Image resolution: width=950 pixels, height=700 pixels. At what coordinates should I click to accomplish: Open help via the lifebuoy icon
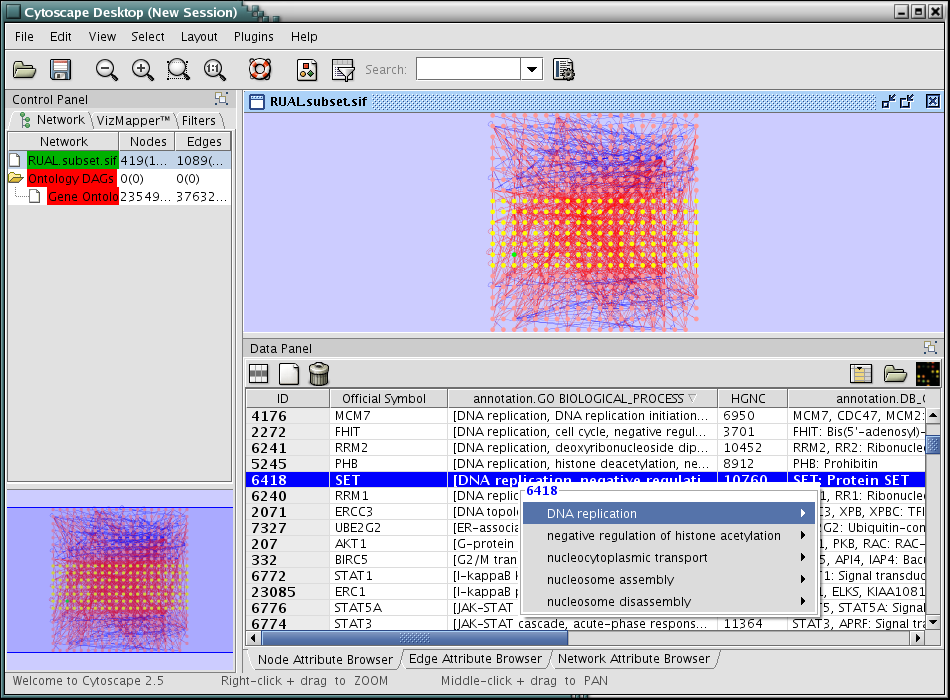click(261, 70)
